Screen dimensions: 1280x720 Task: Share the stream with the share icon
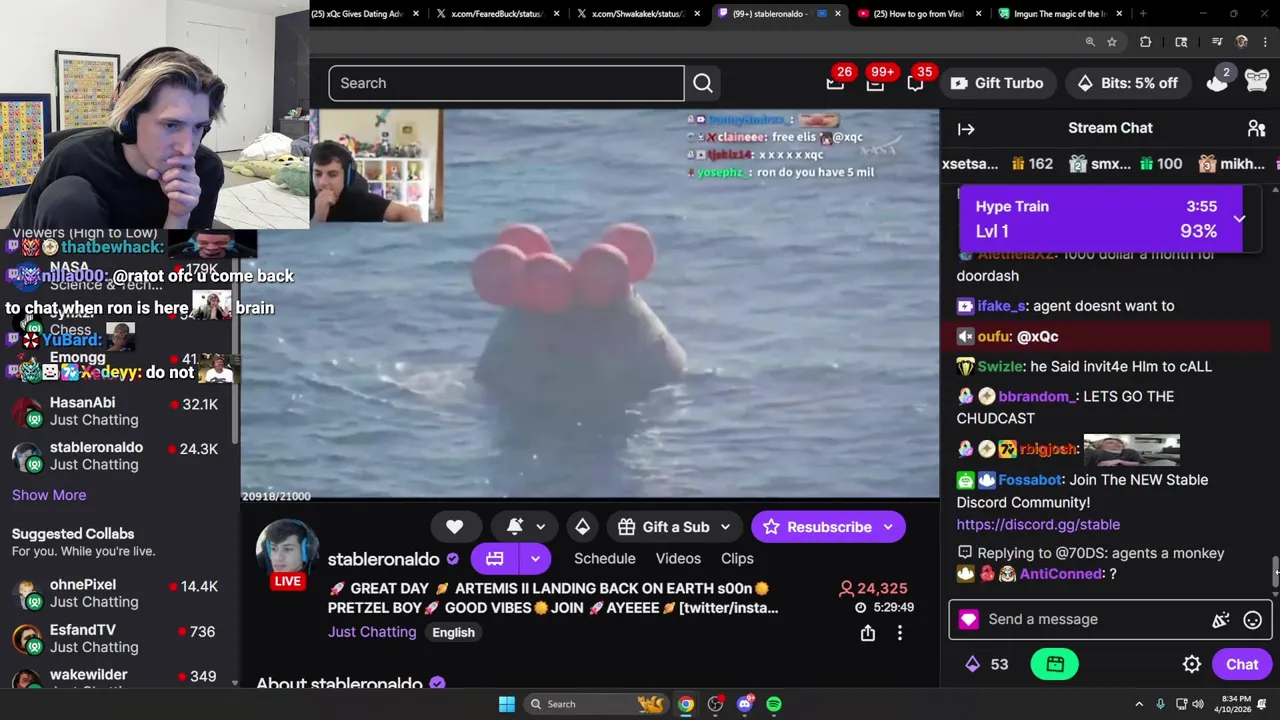coord(868,633)
